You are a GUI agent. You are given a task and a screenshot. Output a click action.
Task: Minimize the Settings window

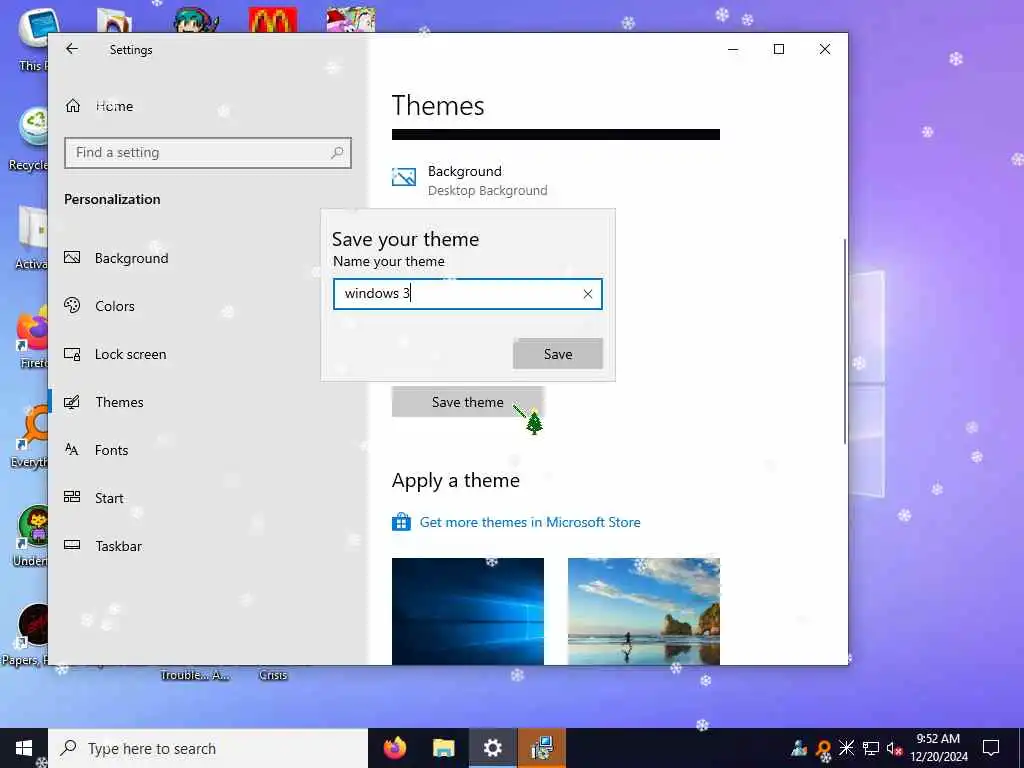point(733,49)
